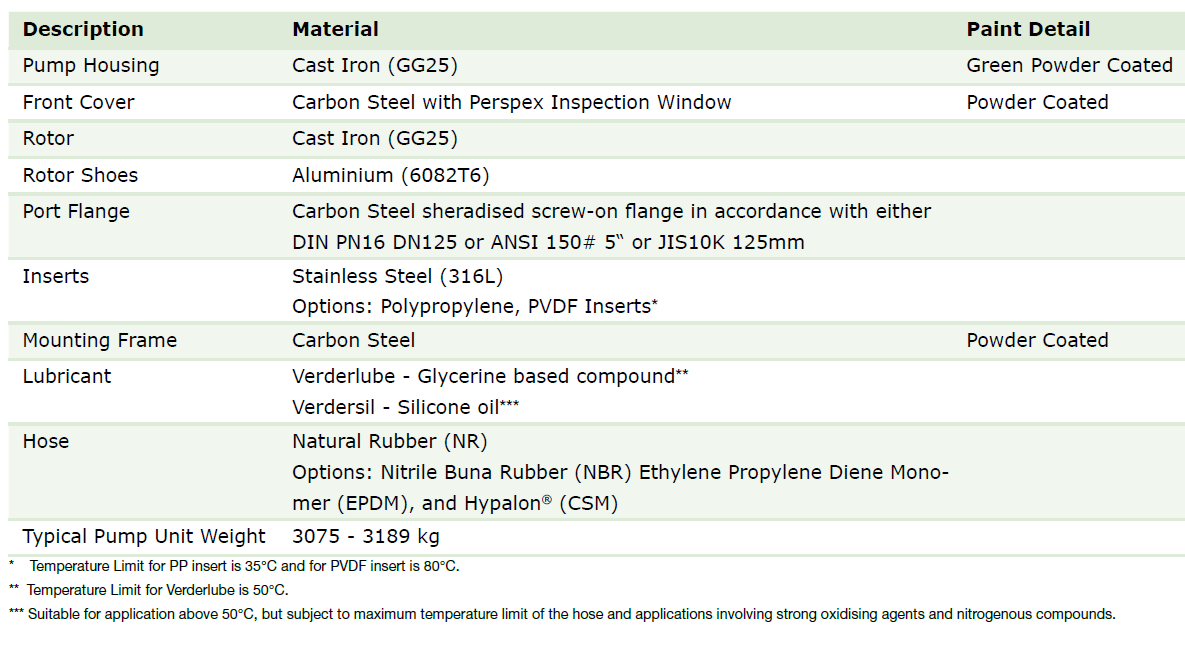Screen dimensions: 1185x646
Task: Click the Green Powder Coated cell
Action: coord(1069,66)
